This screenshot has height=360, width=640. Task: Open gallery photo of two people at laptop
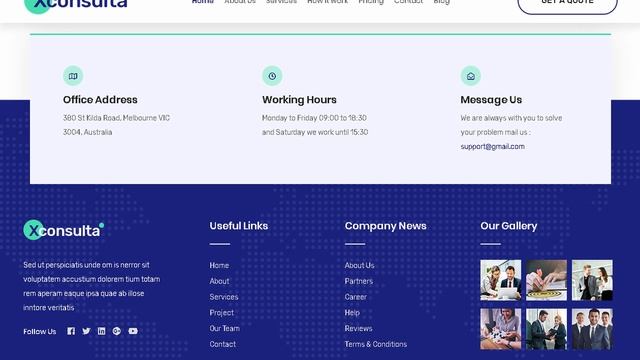click(500, 280)
